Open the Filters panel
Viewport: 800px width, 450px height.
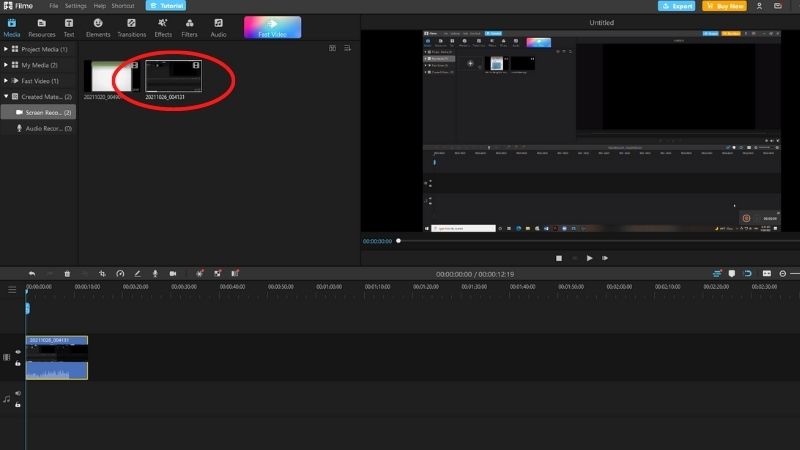tap(189, 28)
